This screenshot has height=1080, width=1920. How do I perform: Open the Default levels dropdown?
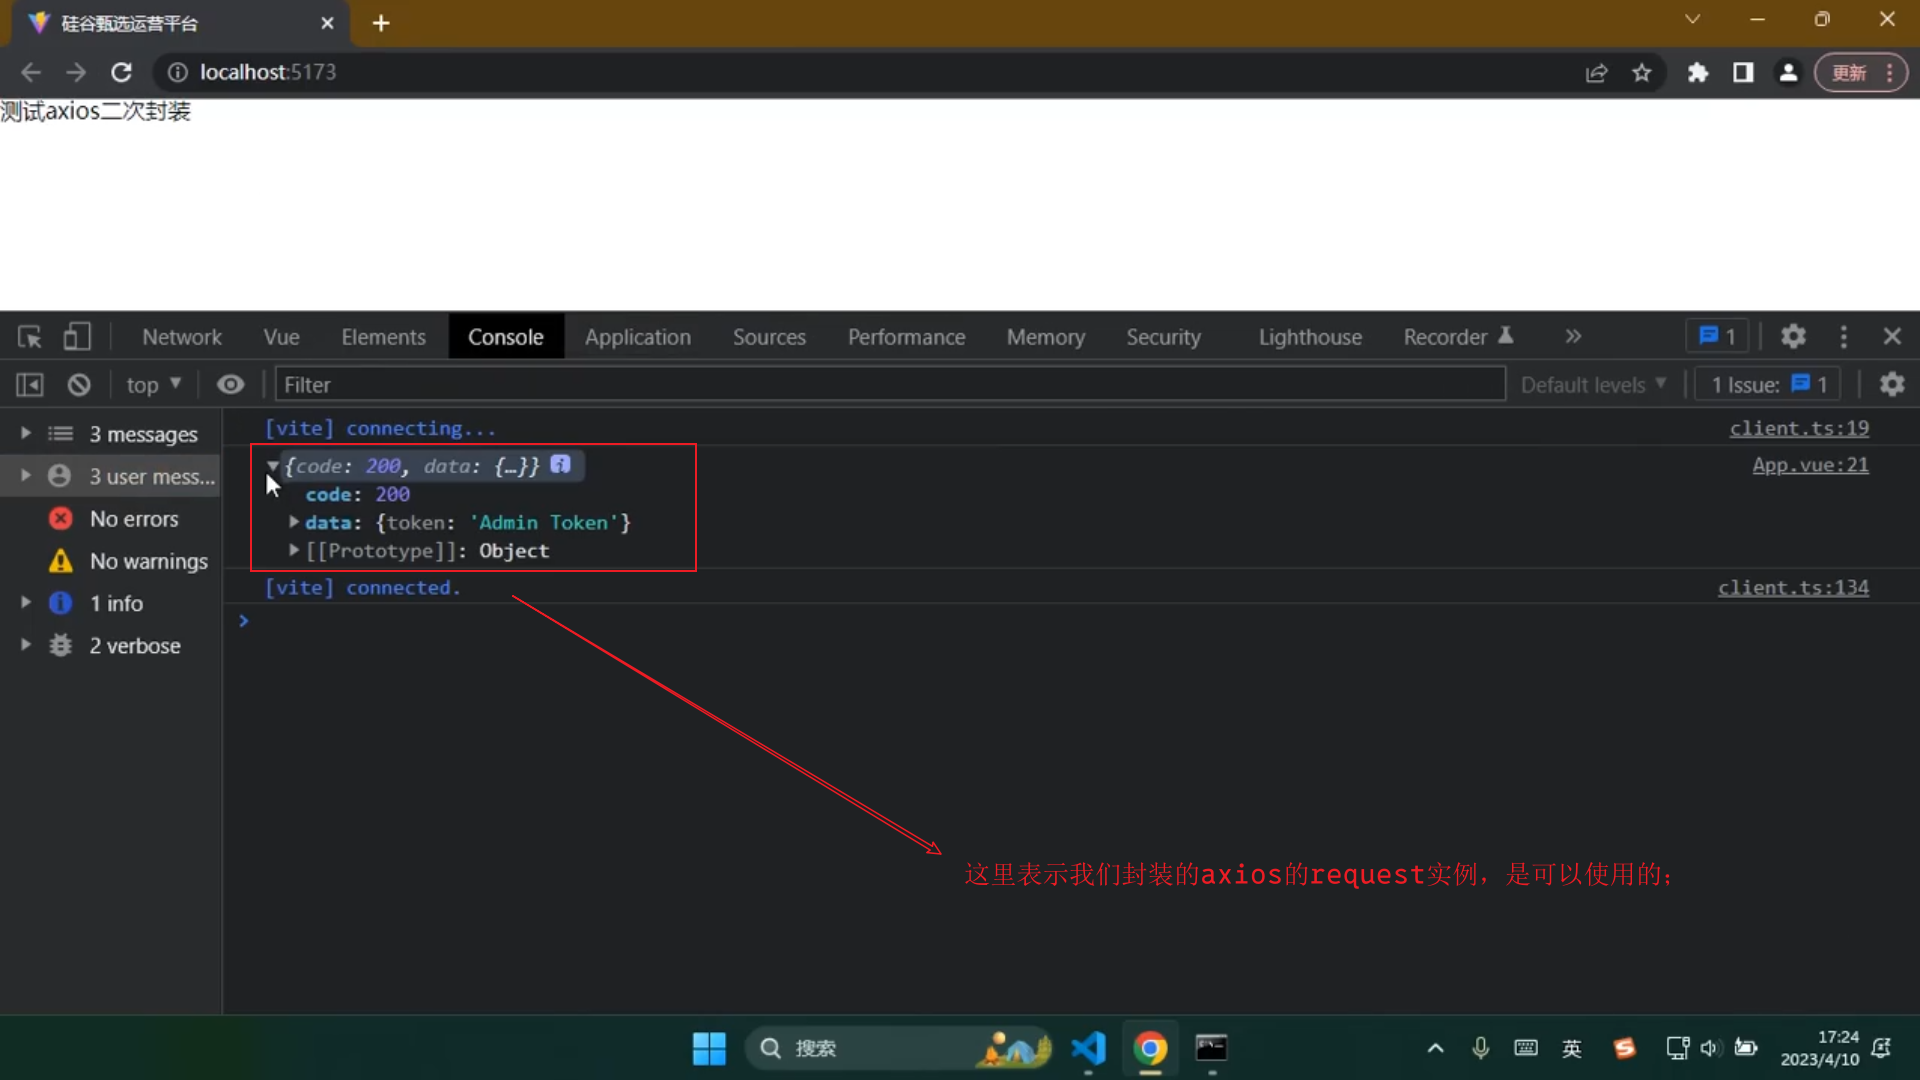[1593, 385]
